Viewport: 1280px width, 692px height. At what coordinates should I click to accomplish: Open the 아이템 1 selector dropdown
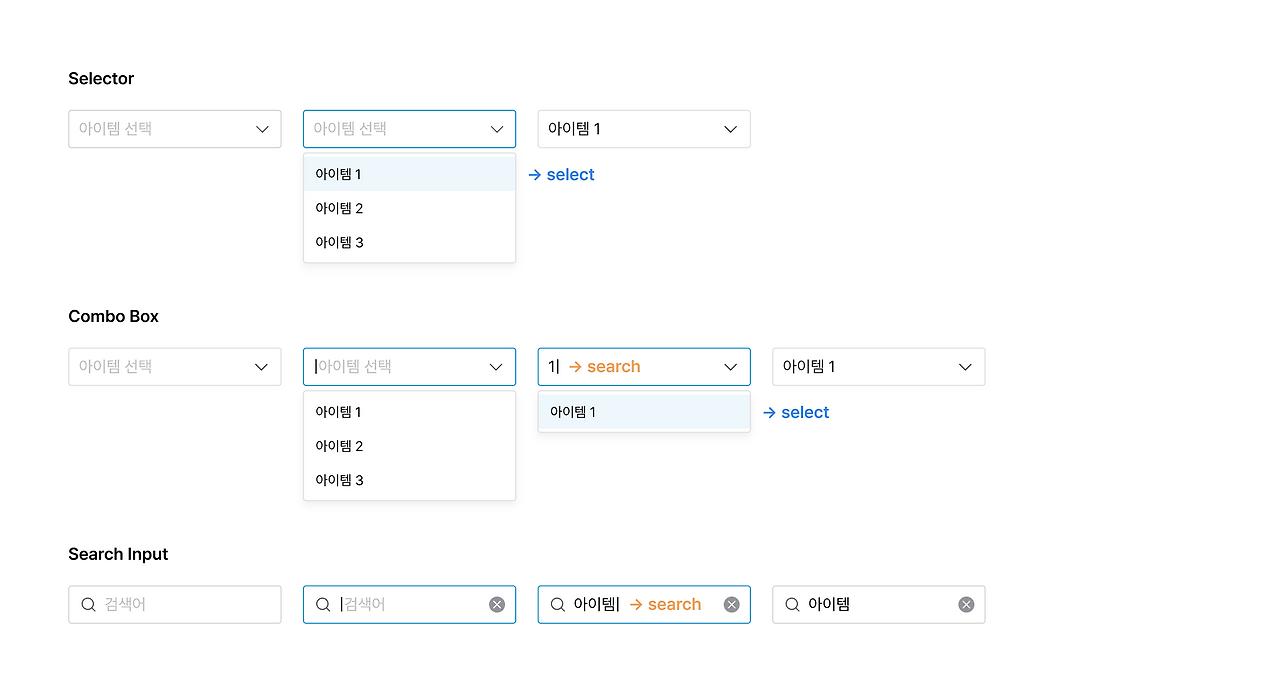(643, 128)
